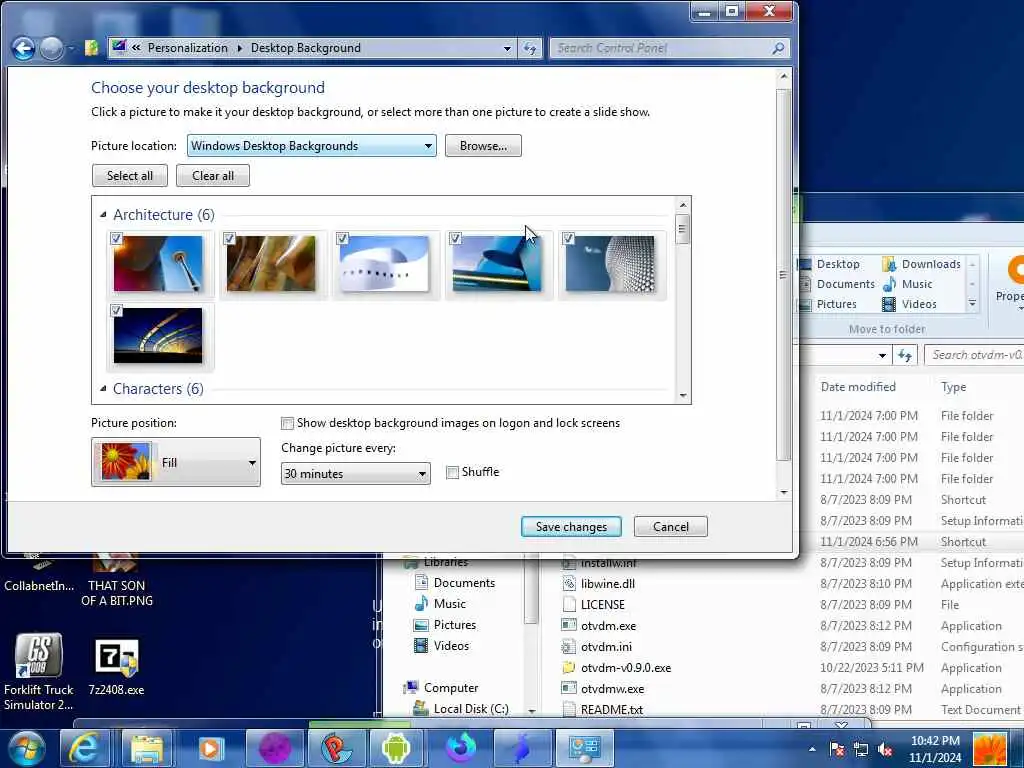Click the Desktop Background breadcrumb
This screenshot has width=1024, height=768.
click(306, 48)
